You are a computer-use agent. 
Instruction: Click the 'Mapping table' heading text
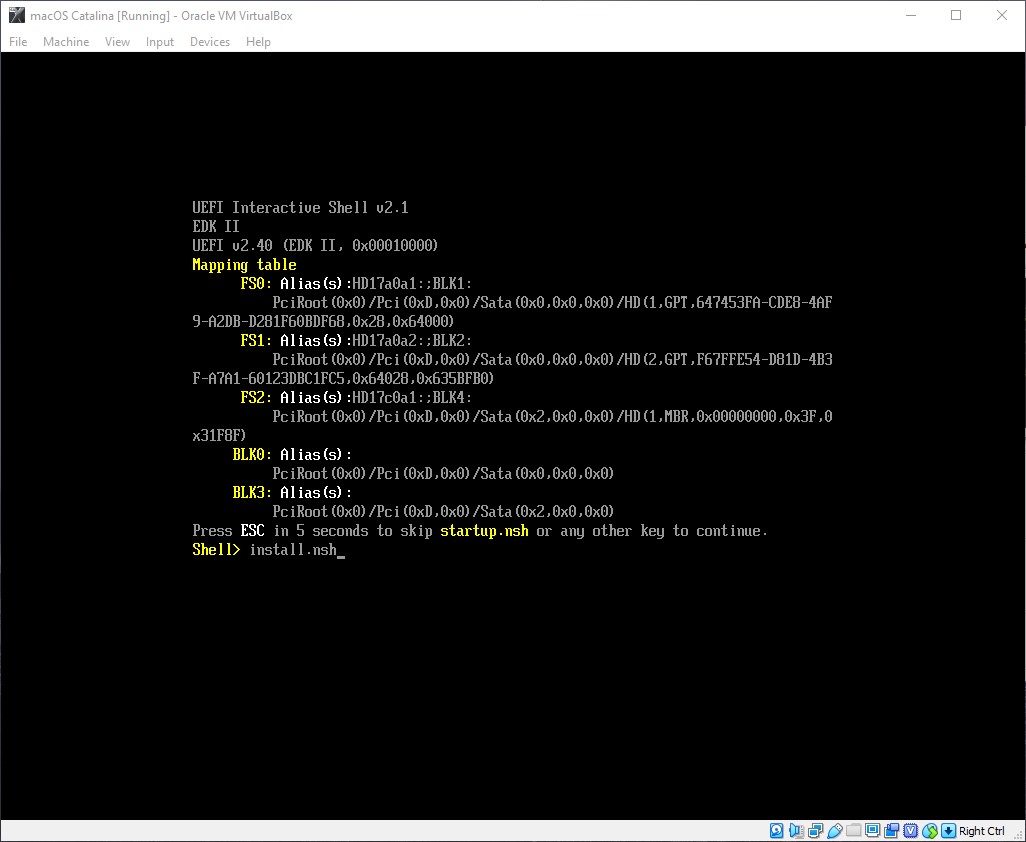(x=244, y=265)
